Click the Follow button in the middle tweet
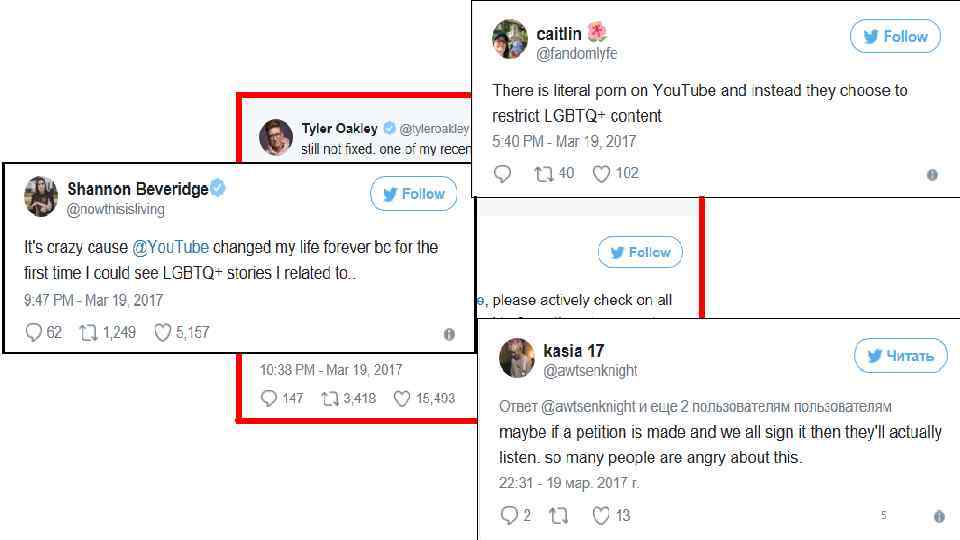The height and width of the screenshot is (540, 960). tap(640, 253)
